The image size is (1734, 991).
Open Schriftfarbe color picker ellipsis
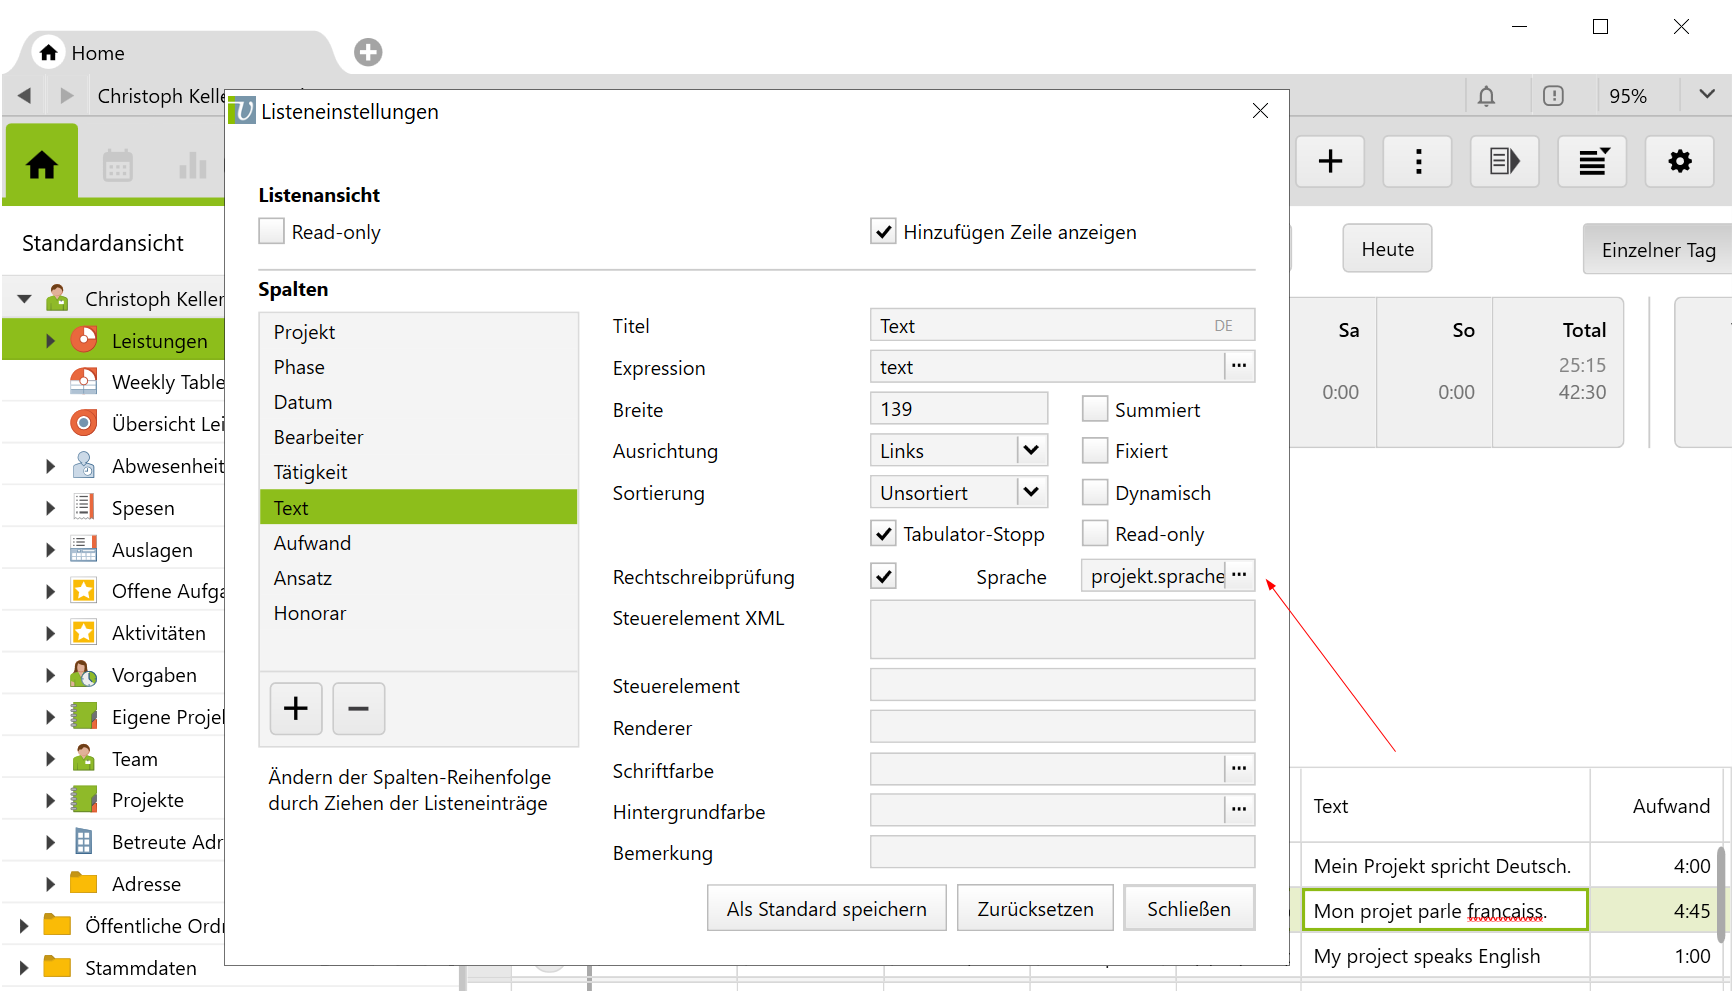1239,769
